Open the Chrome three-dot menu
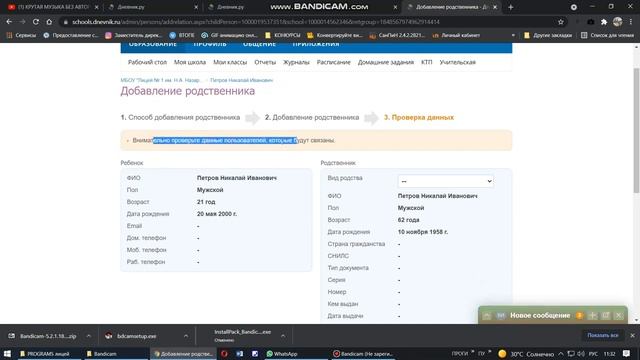 tap(631, 22)
